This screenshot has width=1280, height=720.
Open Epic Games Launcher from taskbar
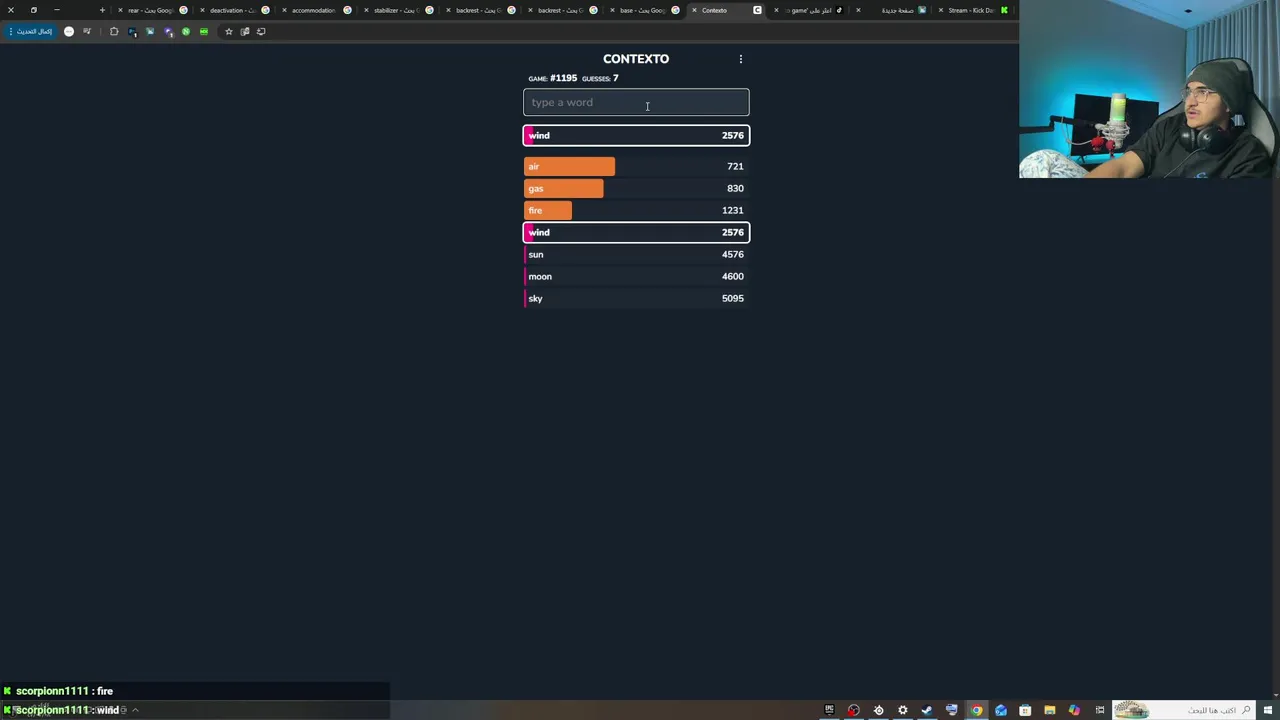tap(829, 710)
